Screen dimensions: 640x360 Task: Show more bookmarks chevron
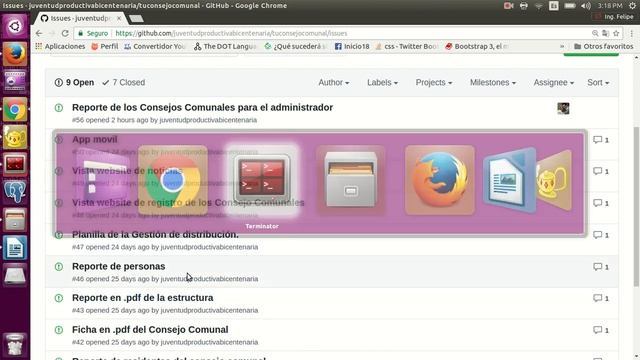tap(562, 47)
